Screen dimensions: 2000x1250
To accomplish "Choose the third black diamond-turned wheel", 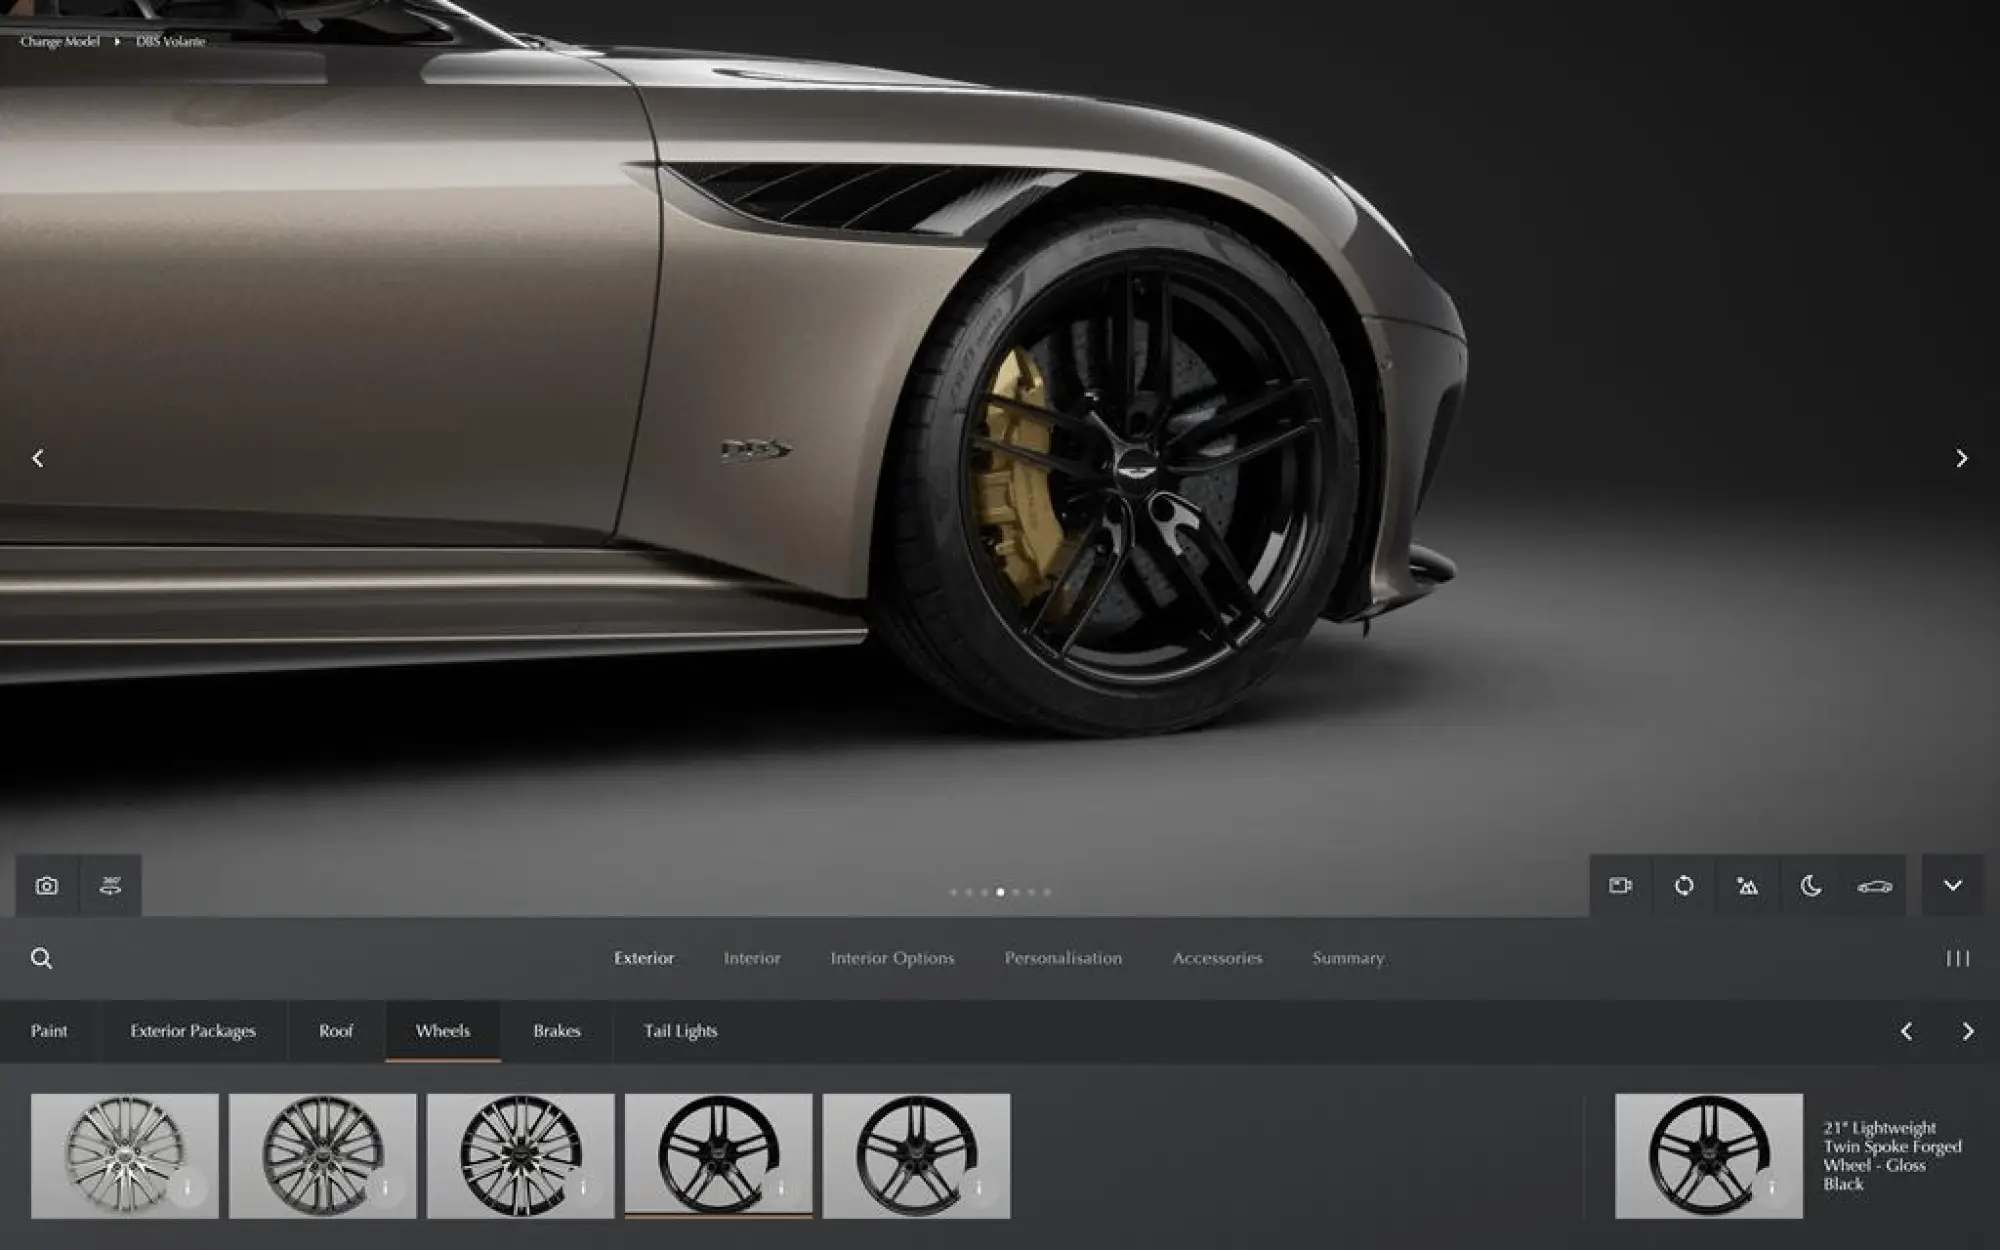I will [521, 1156].
